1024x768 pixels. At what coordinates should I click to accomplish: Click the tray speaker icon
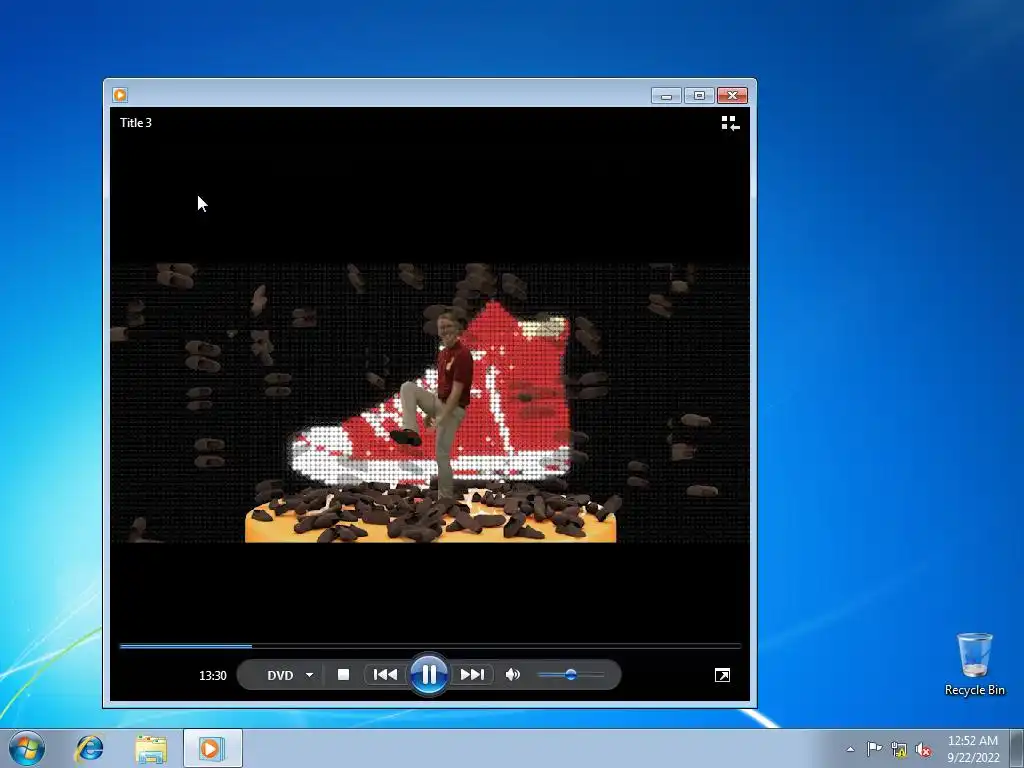pos(923,750)
